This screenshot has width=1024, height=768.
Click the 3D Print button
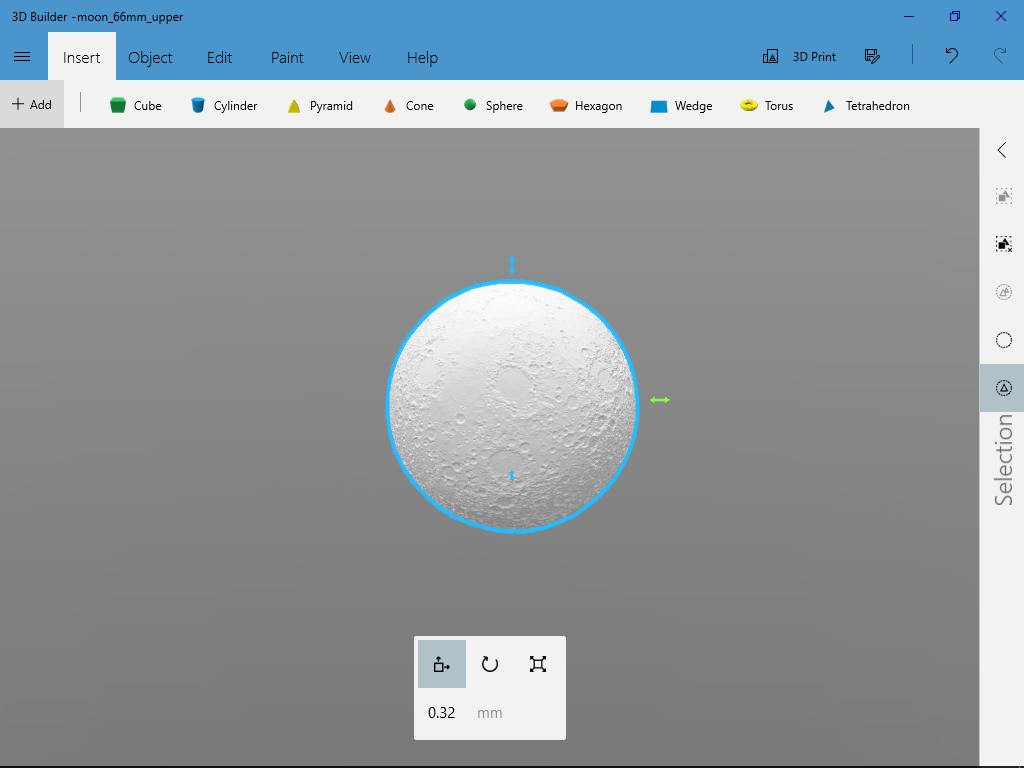tap(799, 57)
